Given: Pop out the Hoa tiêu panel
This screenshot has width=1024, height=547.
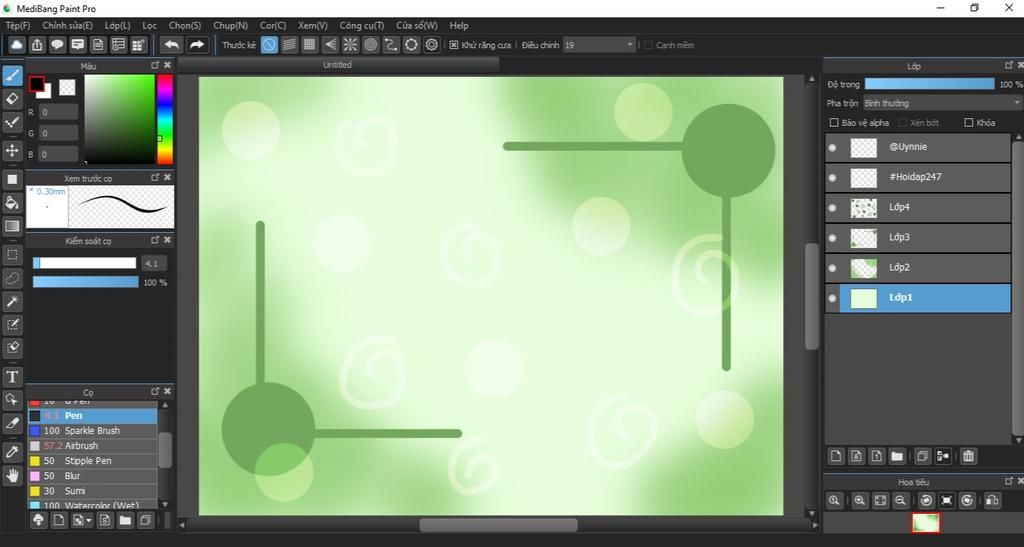Looking at the screenshot, I should 1009,481.
